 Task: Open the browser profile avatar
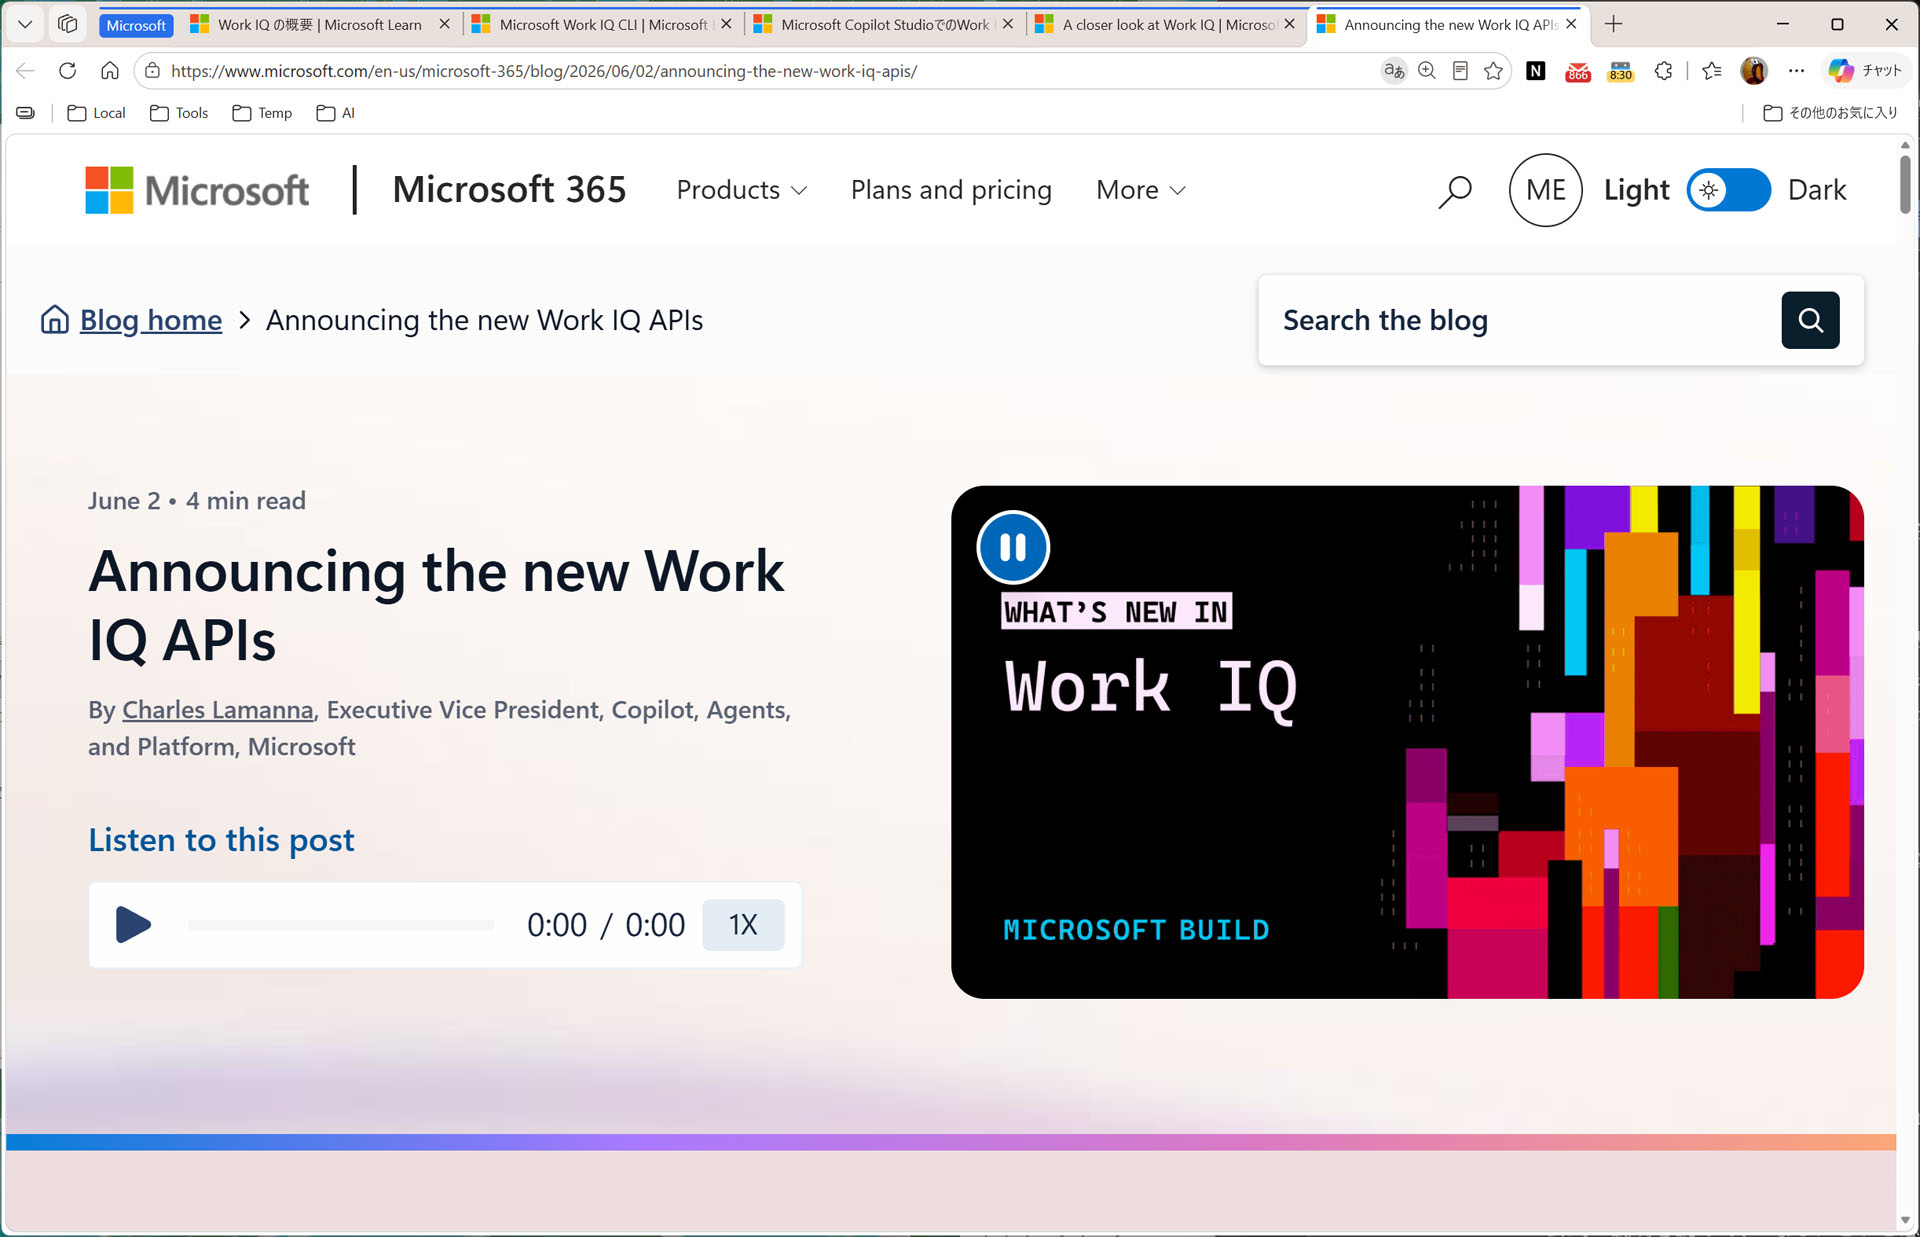[1754, 71]
